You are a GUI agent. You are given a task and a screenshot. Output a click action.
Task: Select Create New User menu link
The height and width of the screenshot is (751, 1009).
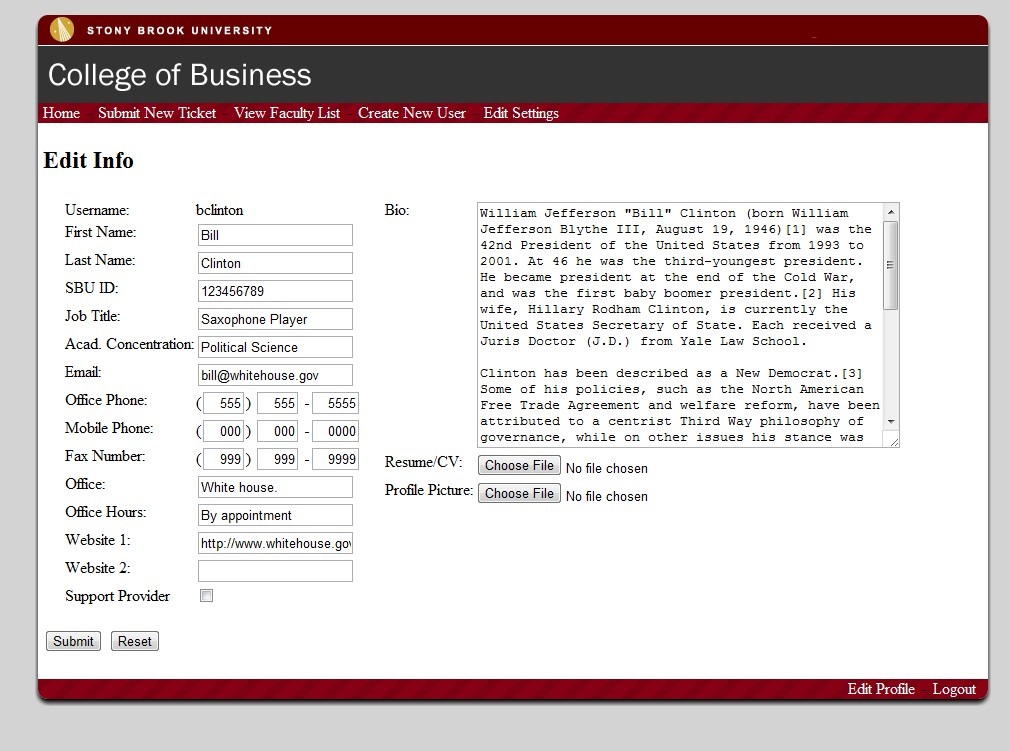click(412, 113)
